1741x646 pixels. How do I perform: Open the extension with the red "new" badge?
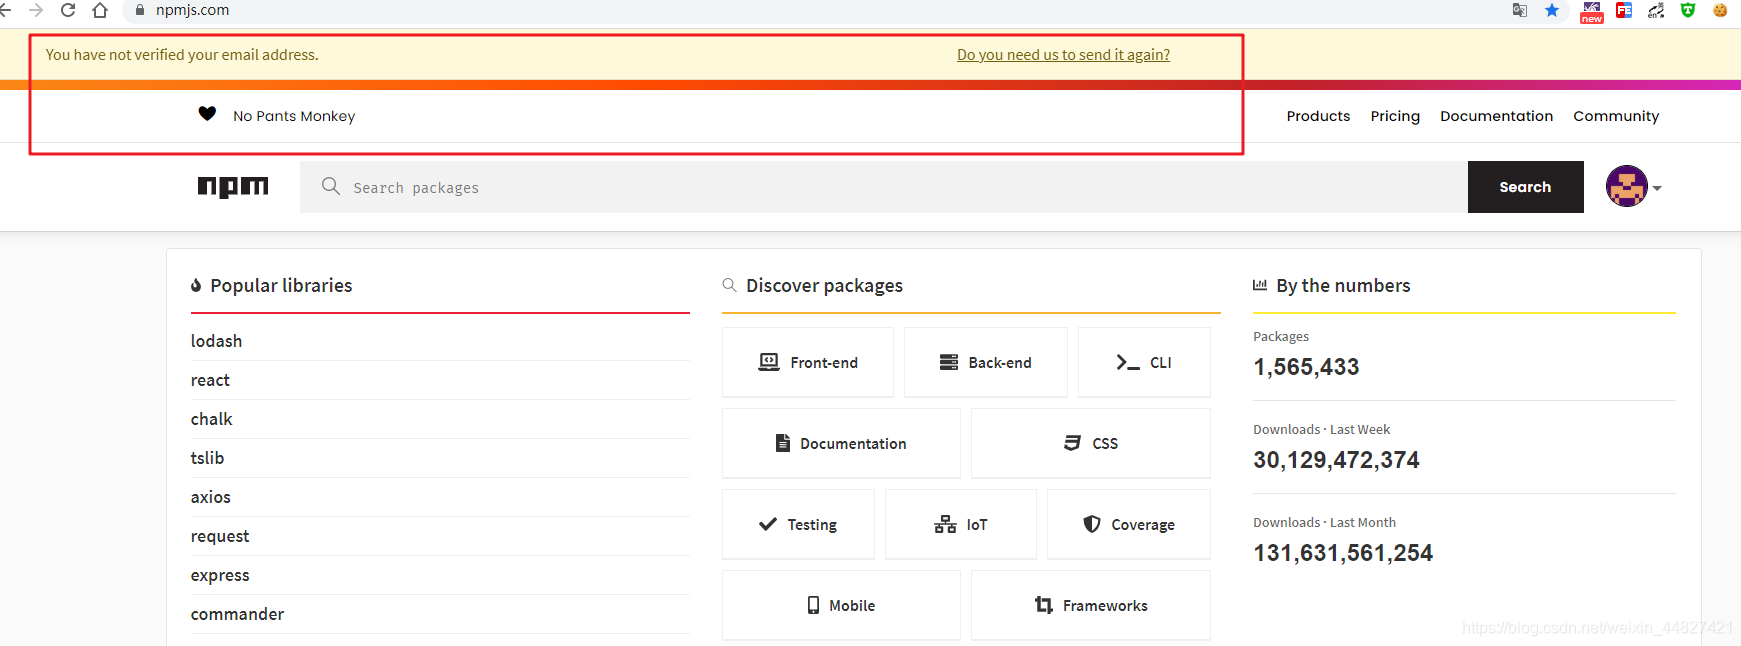tap(1592, 12)
